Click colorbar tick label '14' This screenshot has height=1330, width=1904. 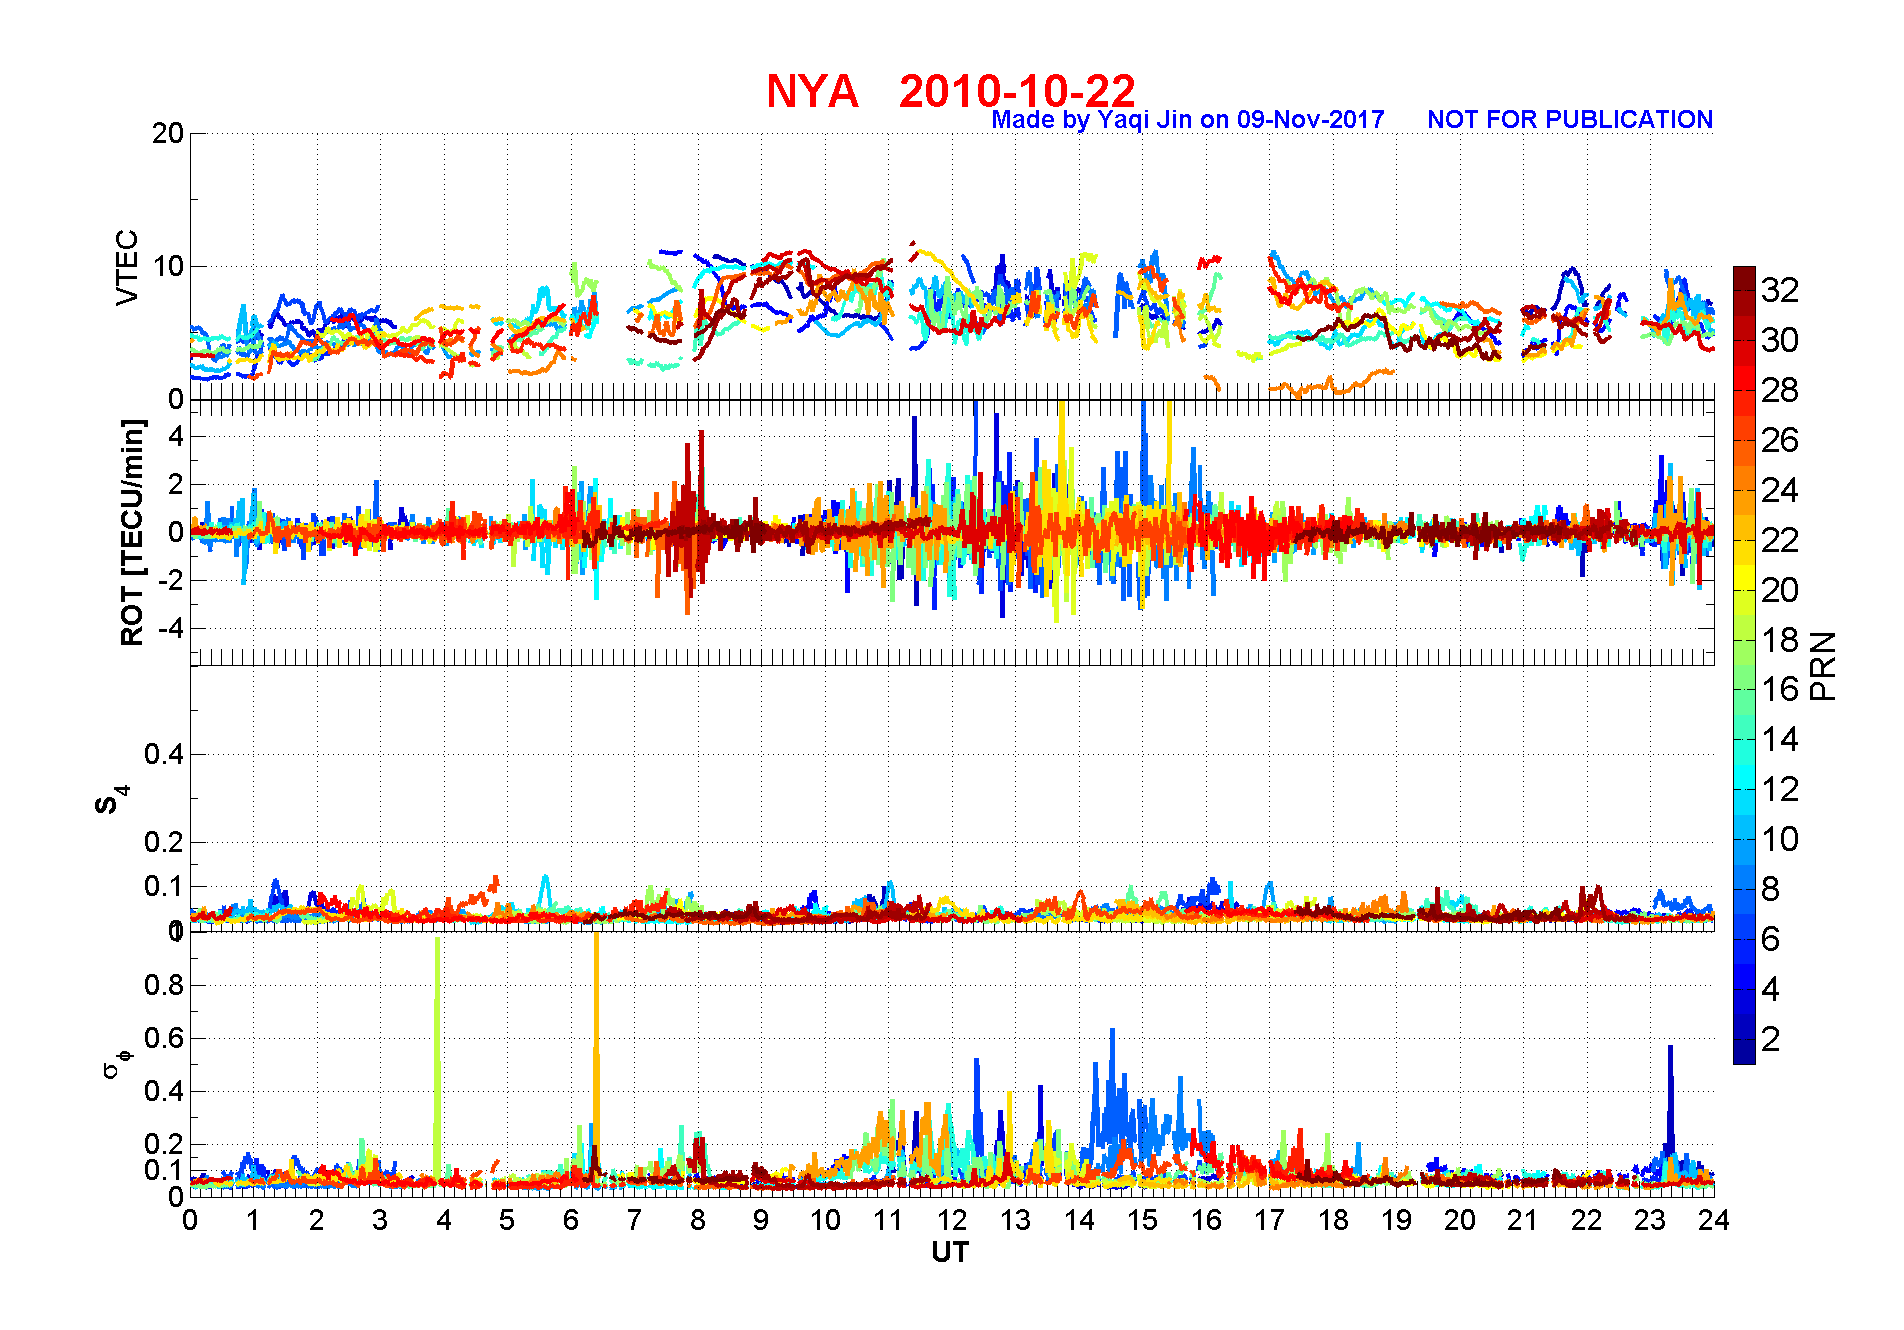coord(1780,739)
